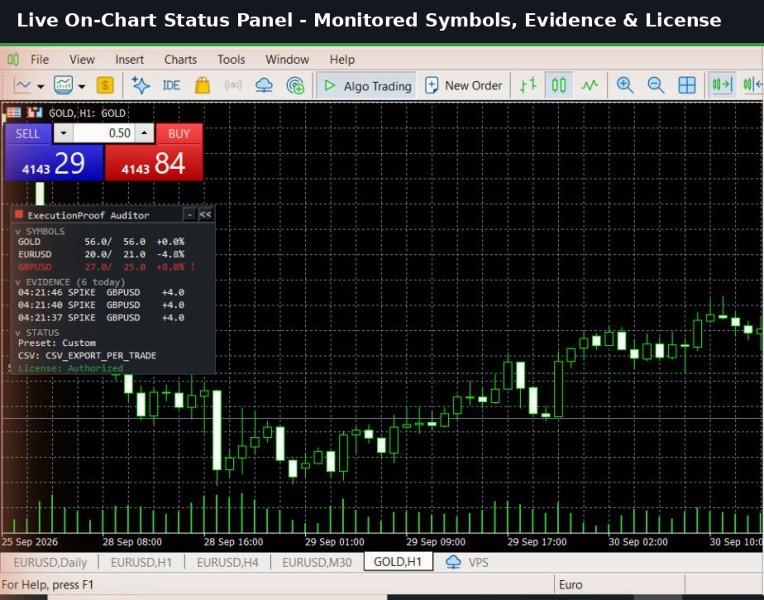Click the 04:21:46 SPIKE evidence entry
The image size is (764, 600).
101,292
